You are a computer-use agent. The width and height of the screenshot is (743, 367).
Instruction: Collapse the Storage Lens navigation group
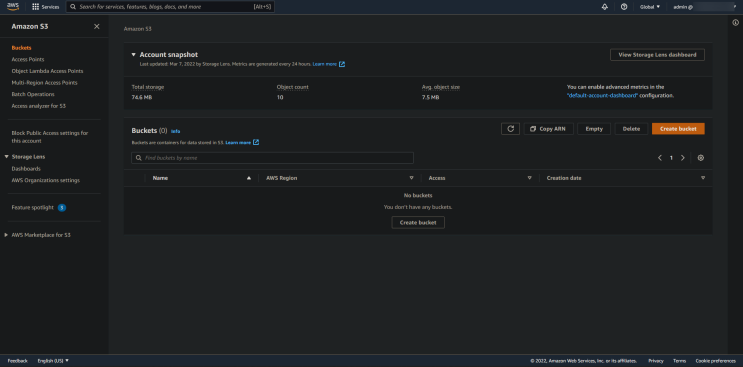coord(7,157)
